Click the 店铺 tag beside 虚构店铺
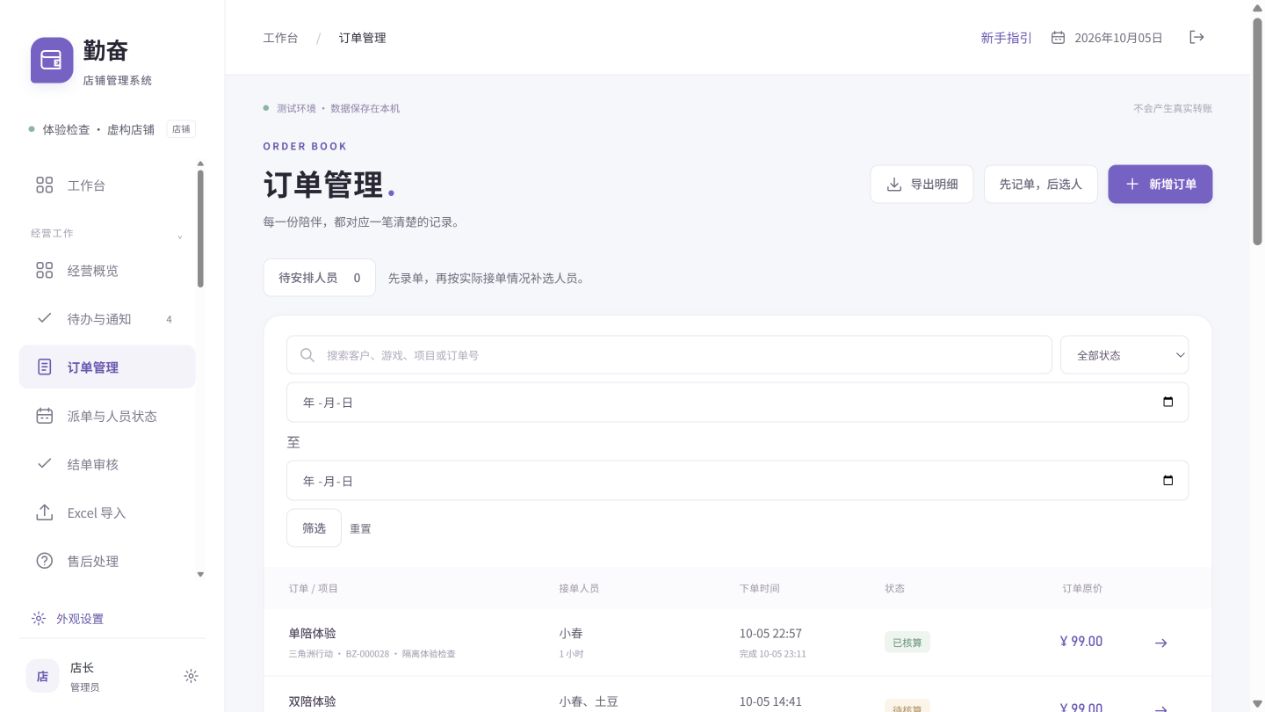The width and height of the screenshot is (1265, 712). click(181, 129)
